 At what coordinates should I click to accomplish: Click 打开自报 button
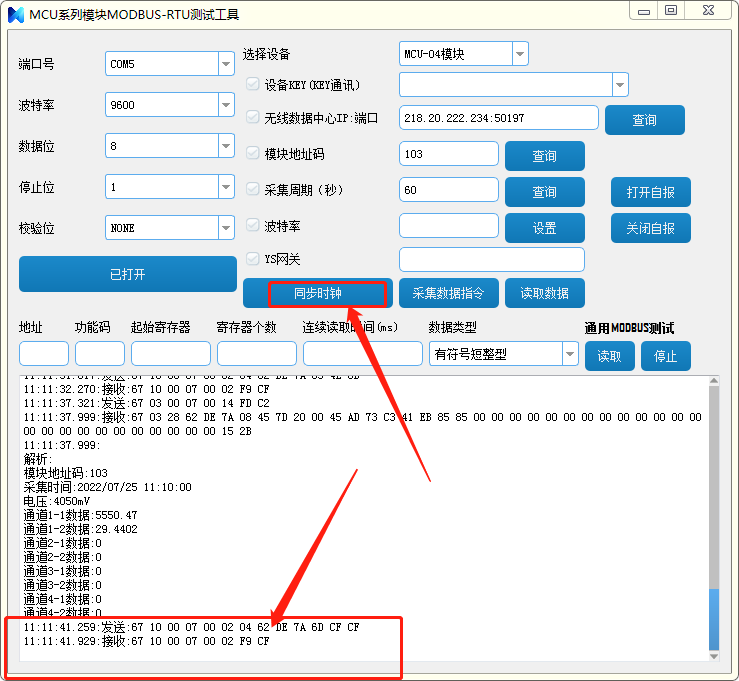(650, 192)
